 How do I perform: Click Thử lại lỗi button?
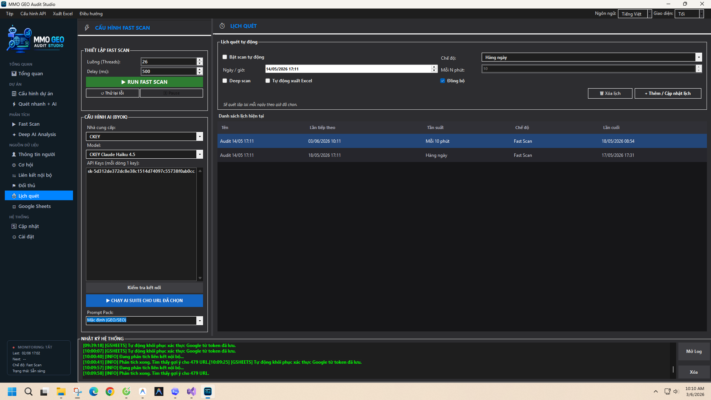click(112, 93)
